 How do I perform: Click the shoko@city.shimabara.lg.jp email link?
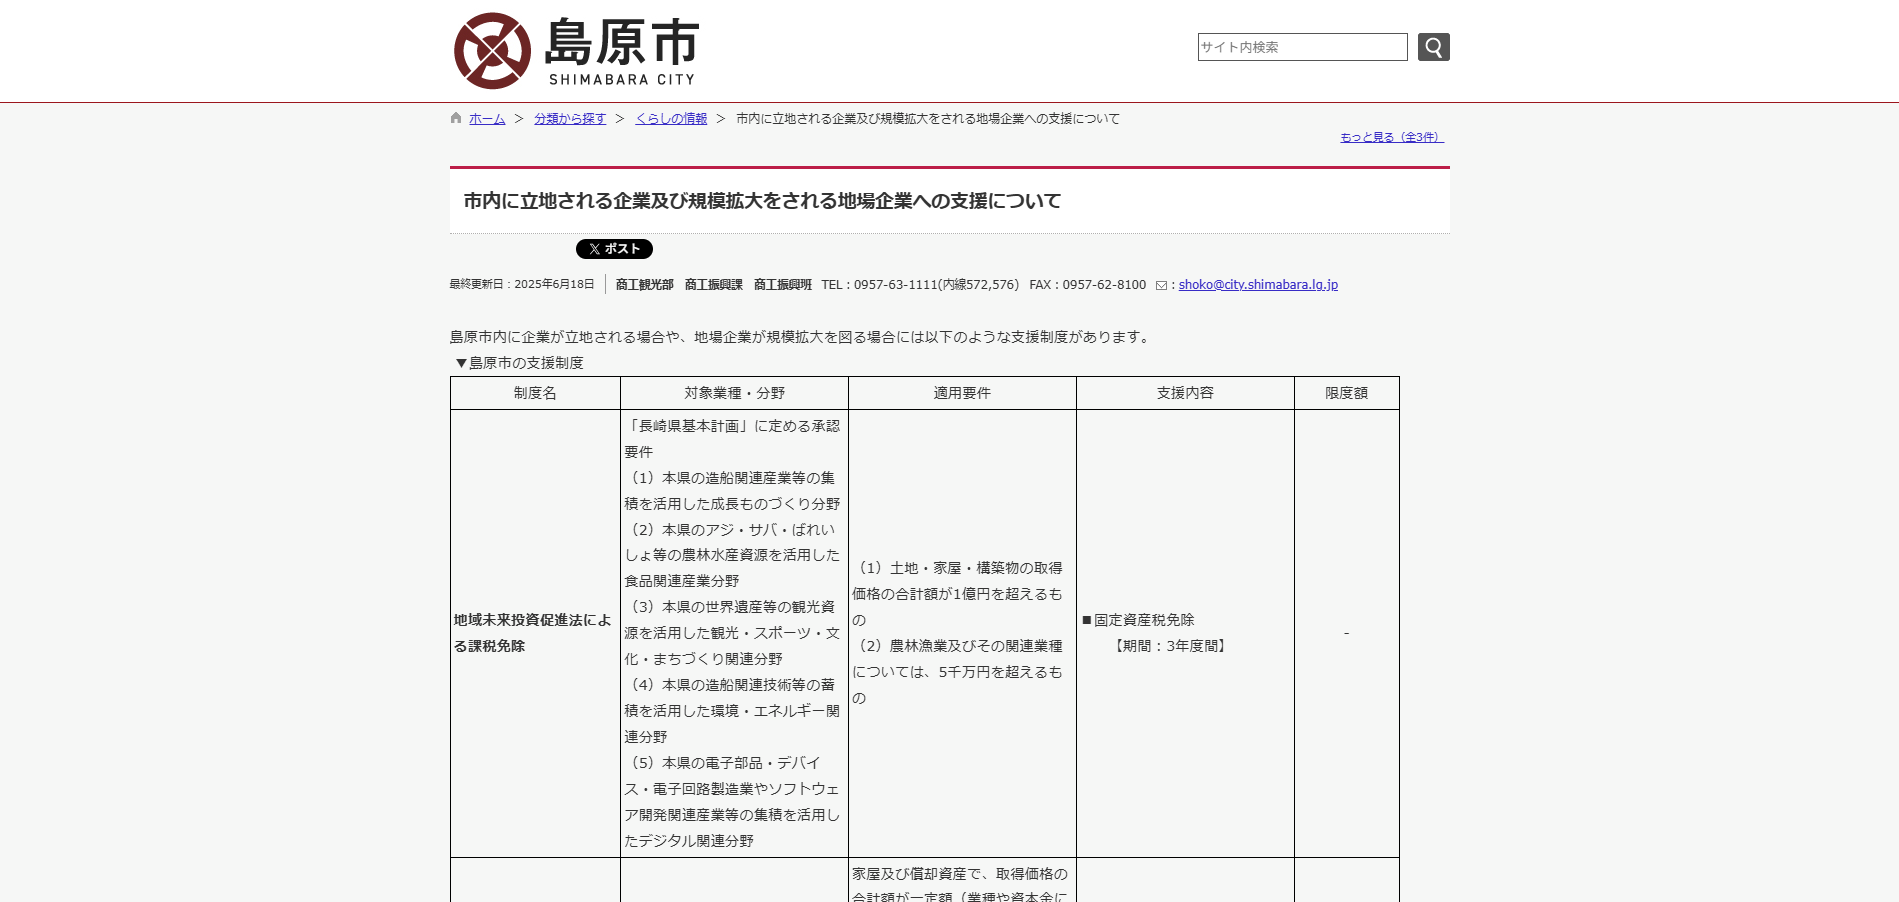(x=1258, y=285)
